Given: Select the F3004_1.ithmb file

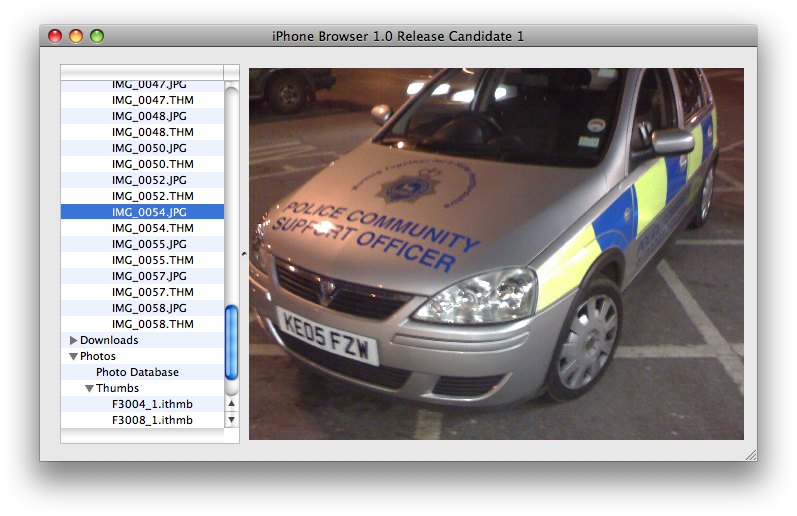Looking at the screenshot, I should point(152,404).
